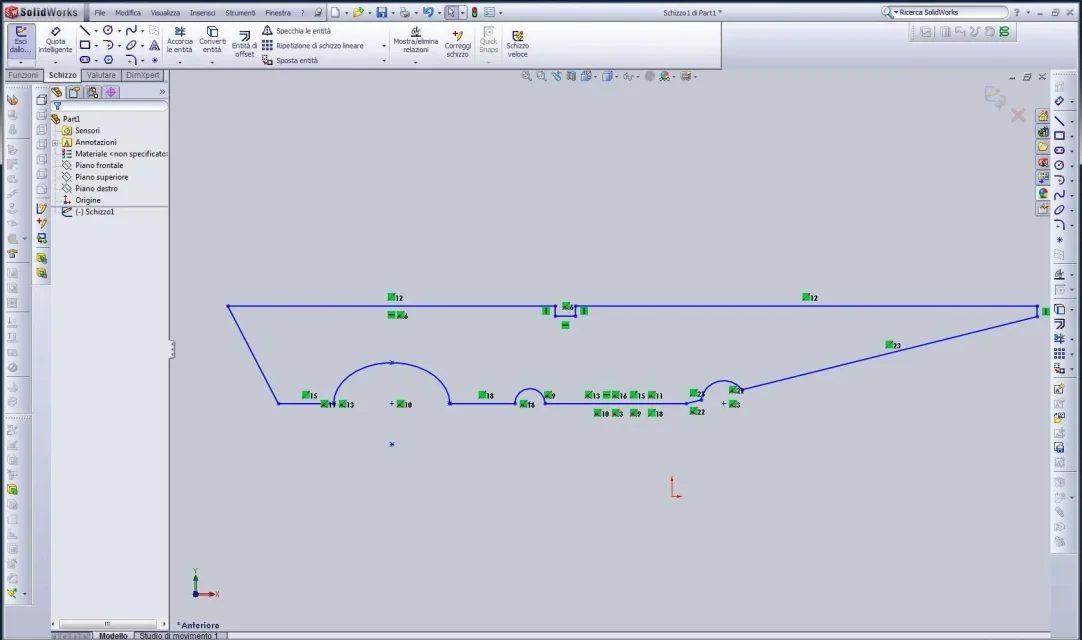The image size is (1082, 640).
Task: Click Entità di offset tool
Action: [x=244, y=43]
